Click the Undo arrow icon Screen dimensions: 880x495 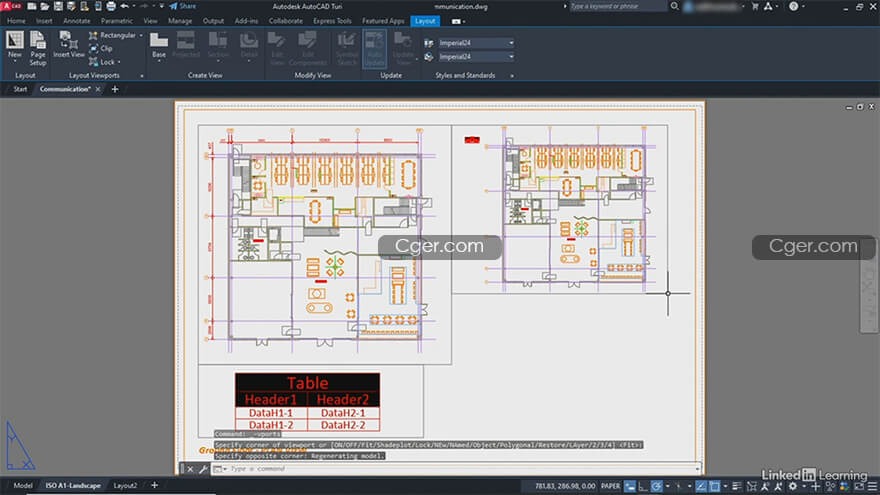coord(124,6)
